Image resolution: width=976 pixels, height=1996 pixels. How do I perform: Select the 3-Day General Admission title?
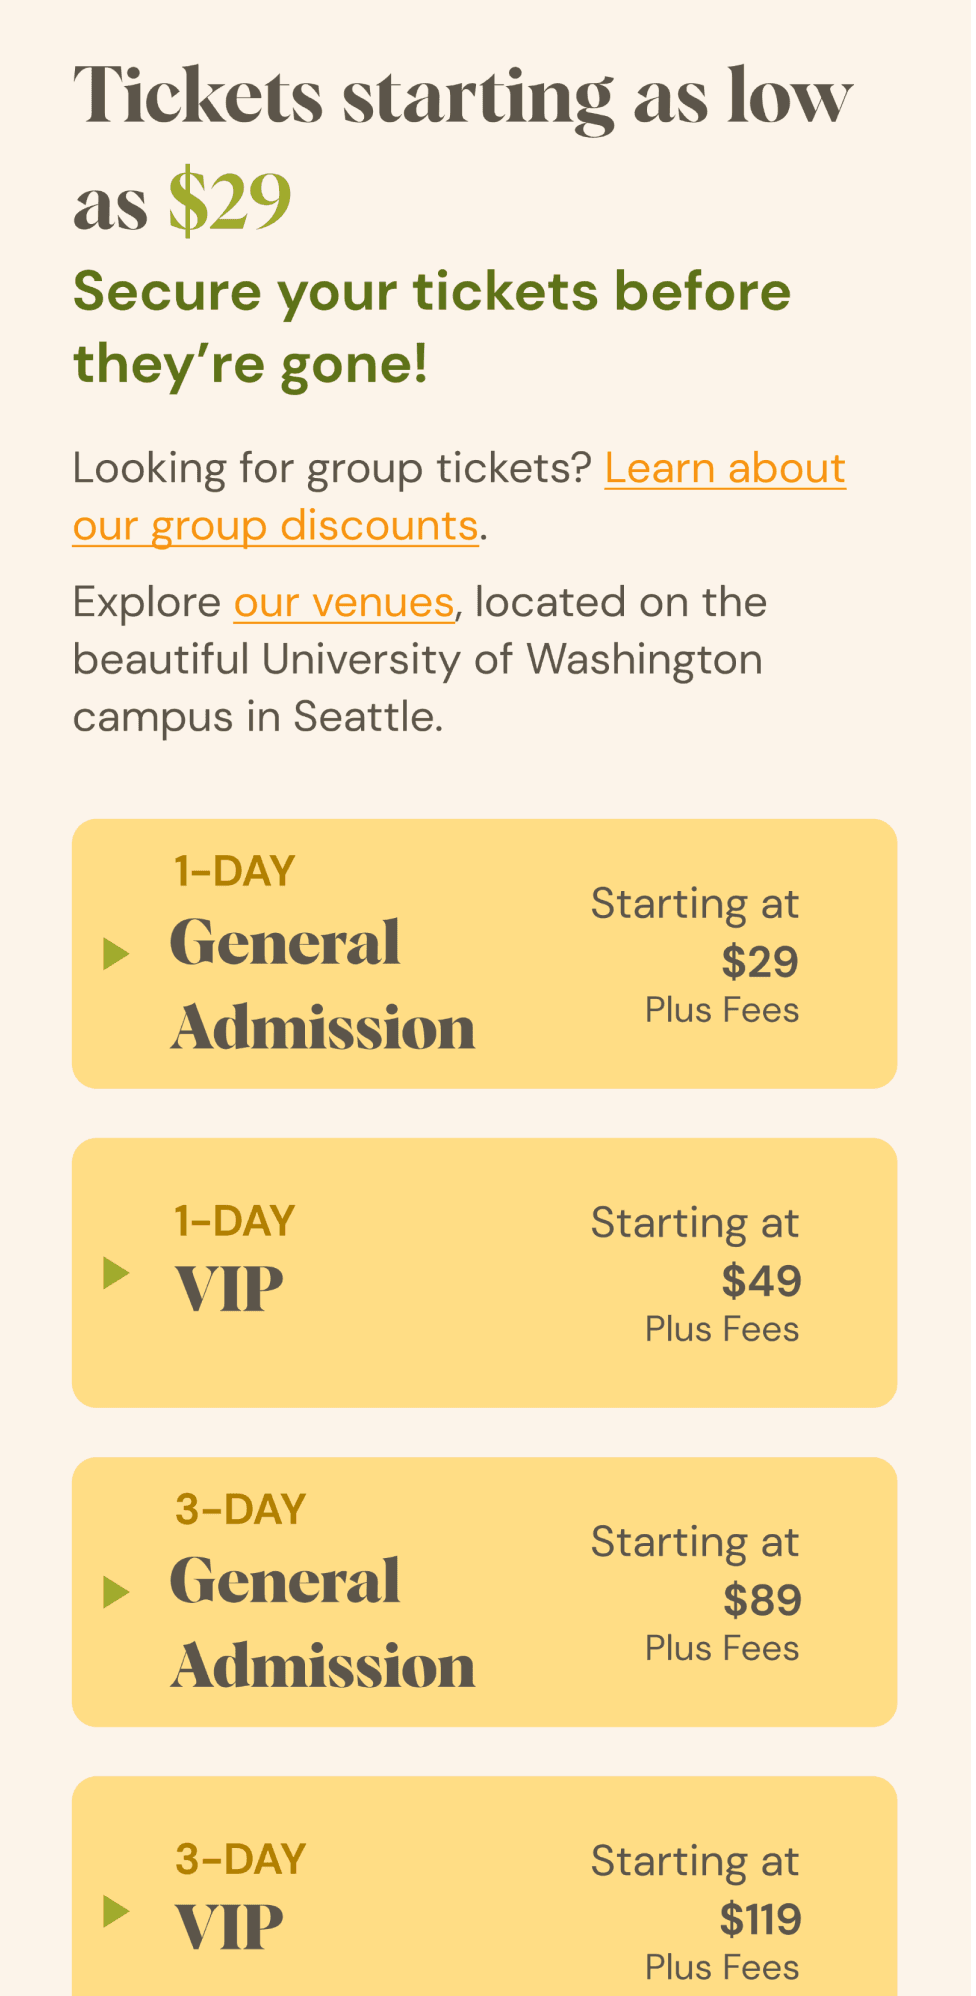point(322,1622)
